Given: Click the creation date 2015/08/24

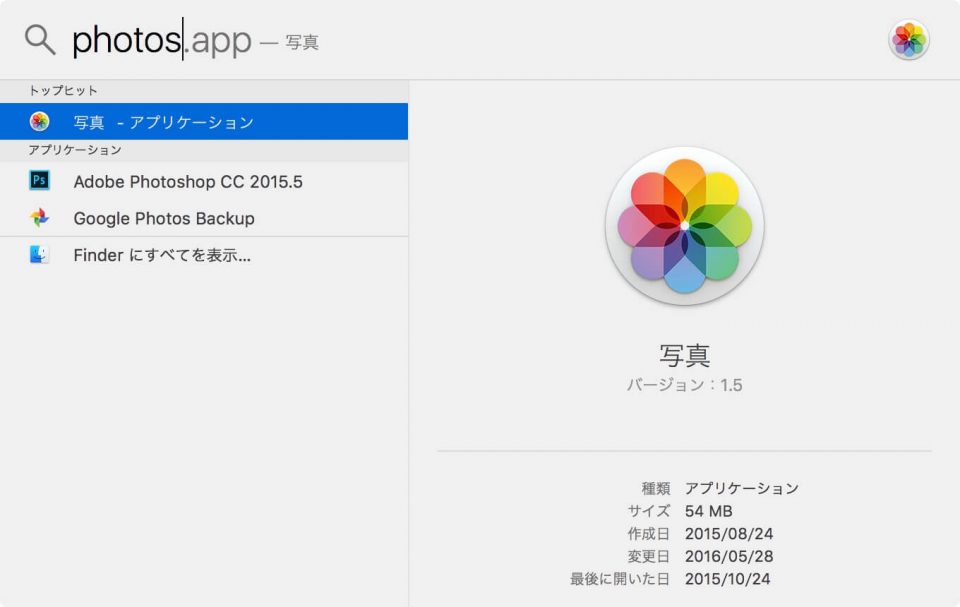Looking at the screenshot, I should click(x=729, y=533).
